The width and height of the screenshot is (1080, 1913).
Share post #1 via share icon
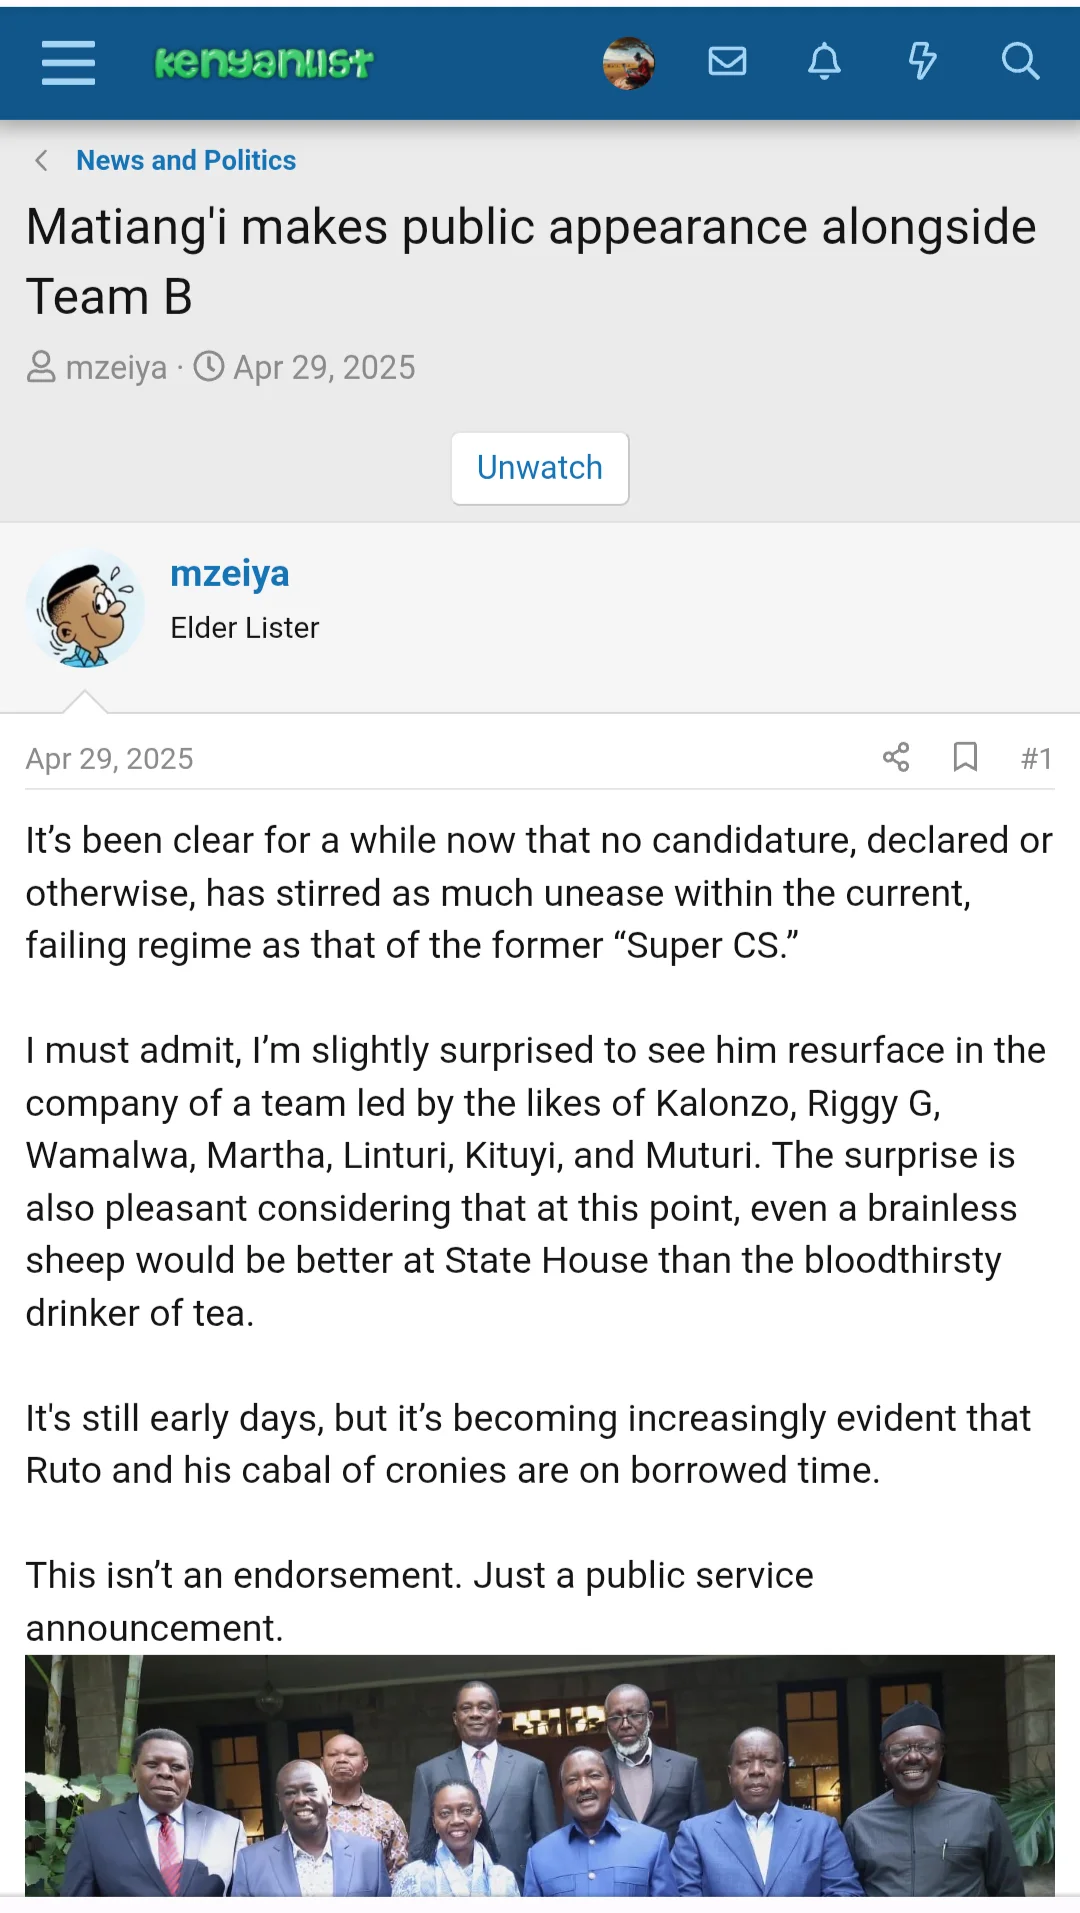click(x=896, y=757)
